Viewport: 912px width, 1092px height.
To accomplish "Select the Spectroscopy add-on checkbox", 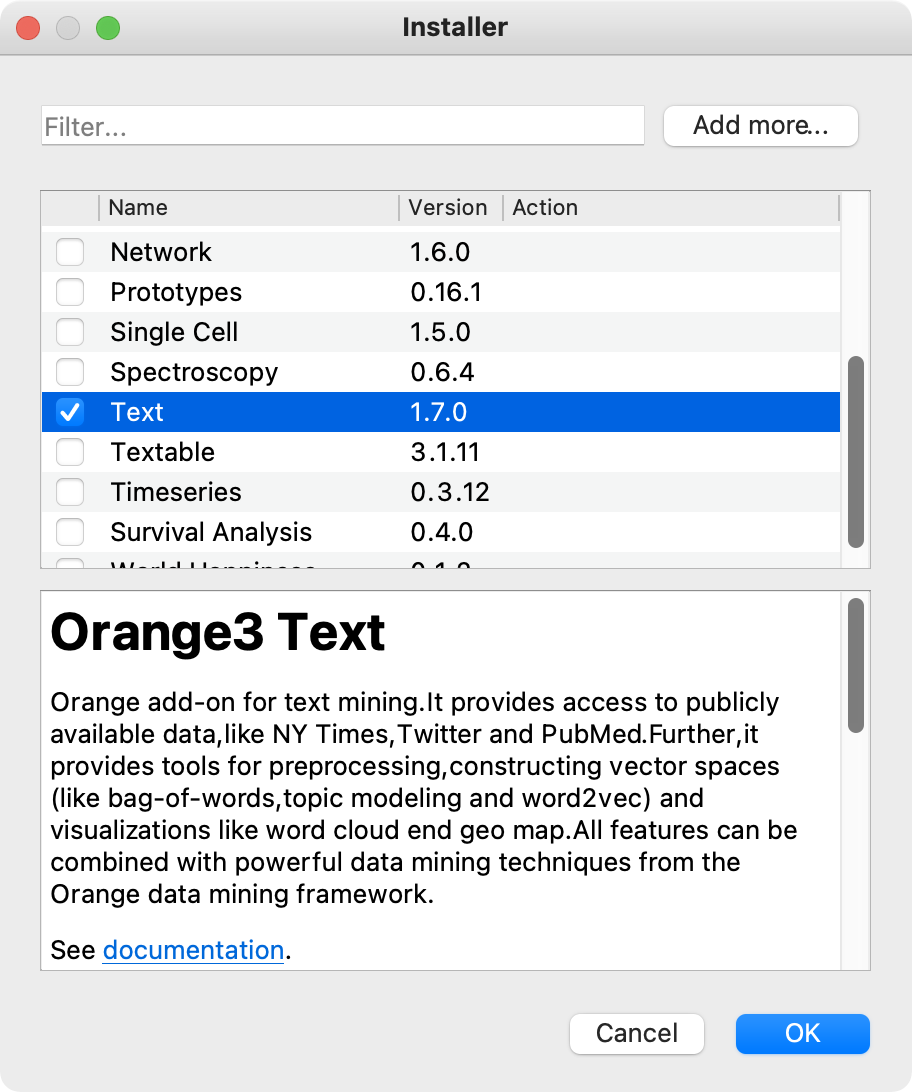I will (70, 372).
